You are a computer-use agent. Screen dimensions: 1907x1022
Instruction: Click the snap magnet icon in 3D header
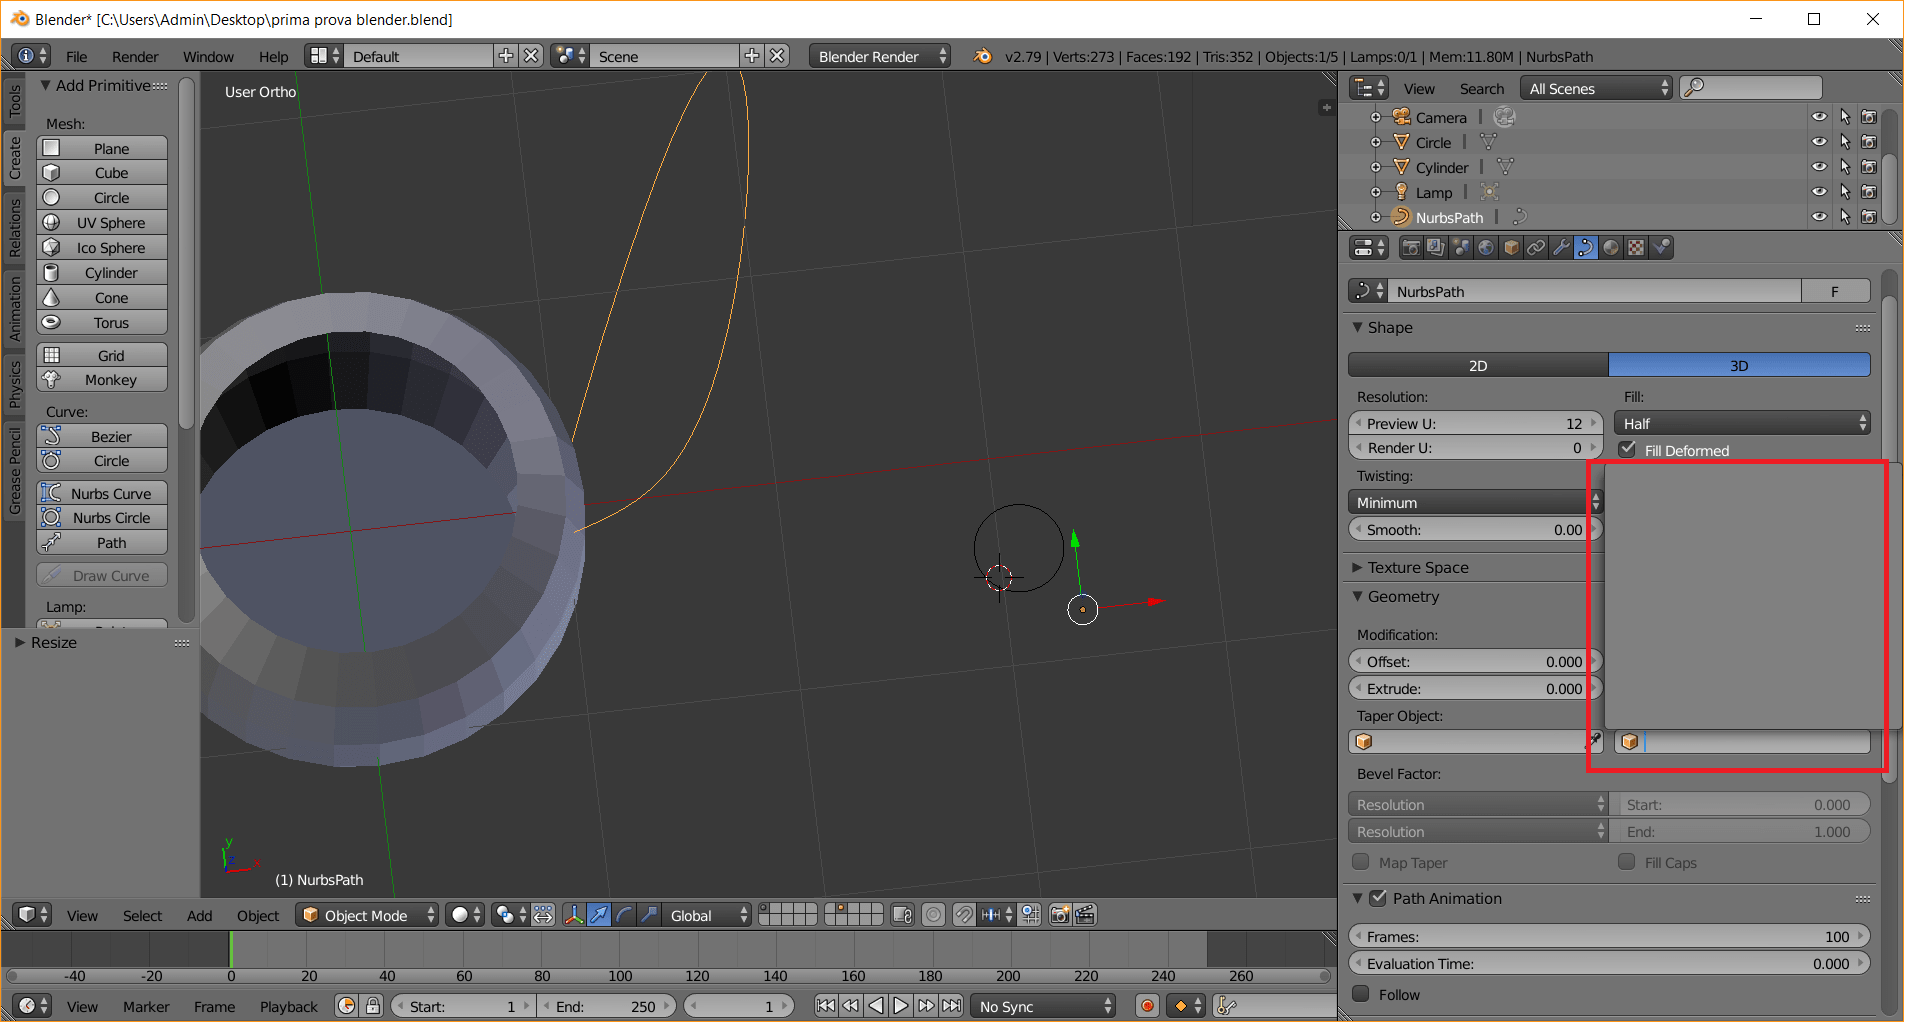coord(963,915)
